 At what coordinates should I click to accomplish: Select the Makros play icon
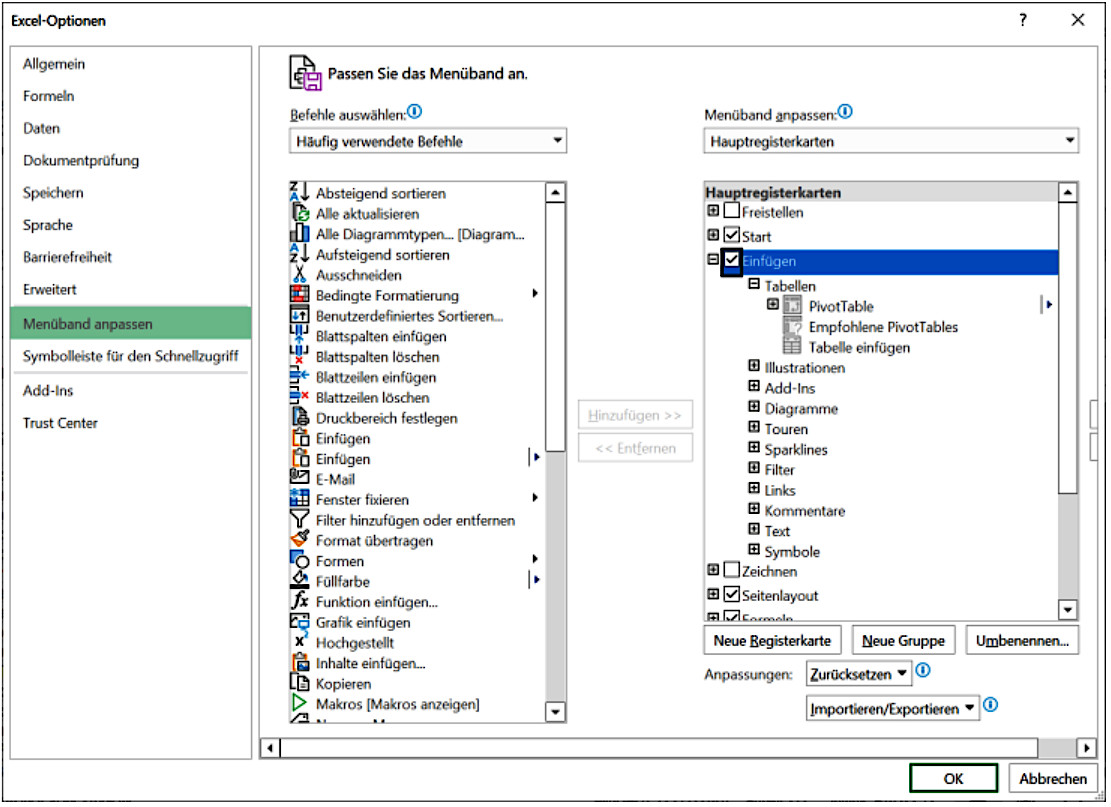click(299, 704)
